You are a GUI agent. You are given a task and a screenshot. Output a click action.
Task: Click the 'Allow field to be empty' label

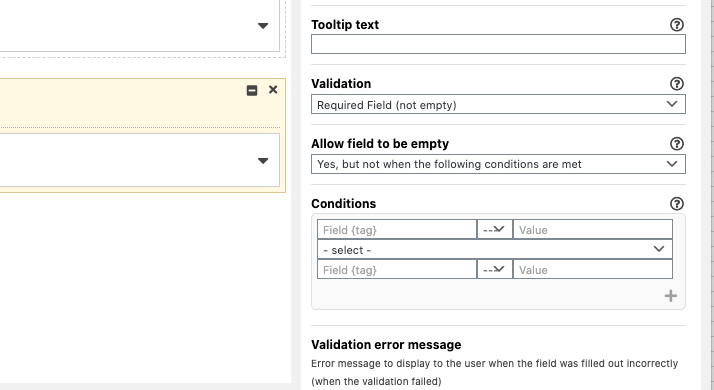(380, 144)
